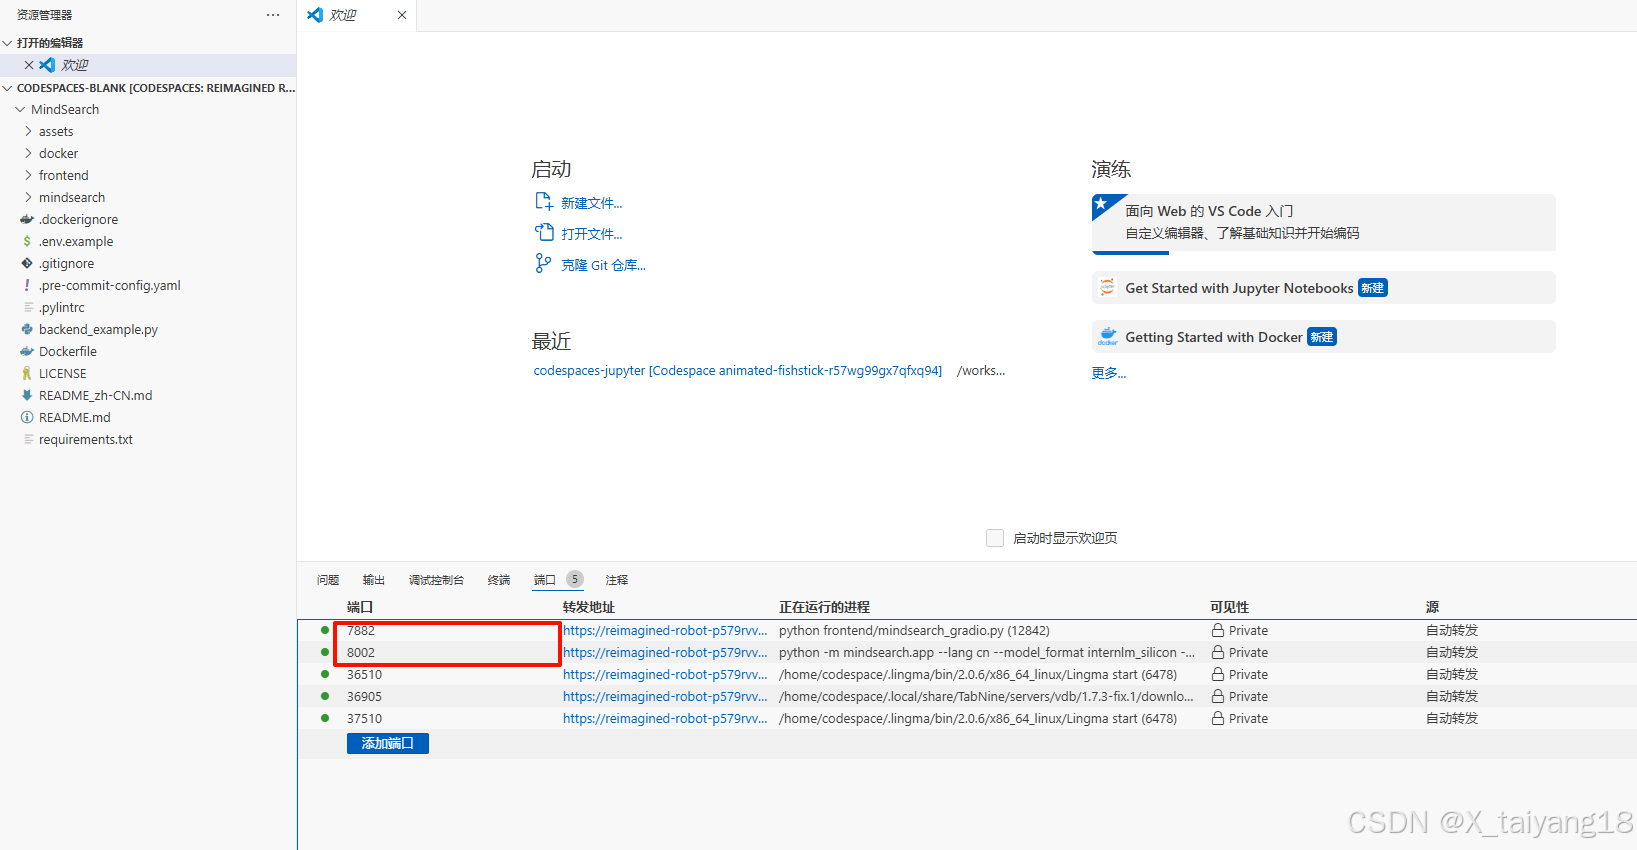The height and width of the screenshot is (850, 1637).
Task: Open the Explorer more actions ellipsis
Action: coord(273,15)
